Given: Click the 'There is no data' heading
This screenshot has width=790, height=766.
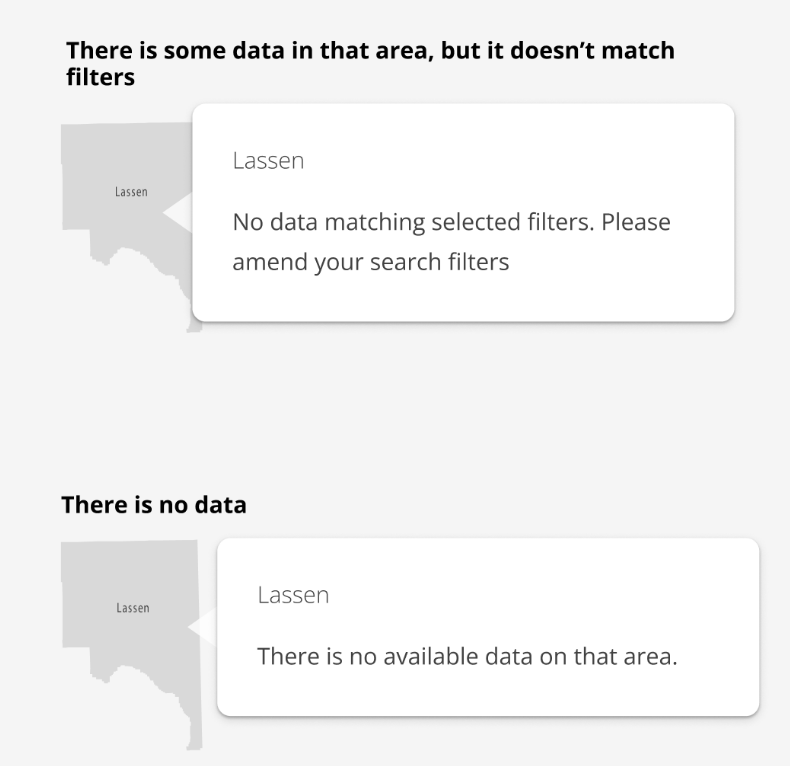Looking at the screenshot, I should [154, 504].
